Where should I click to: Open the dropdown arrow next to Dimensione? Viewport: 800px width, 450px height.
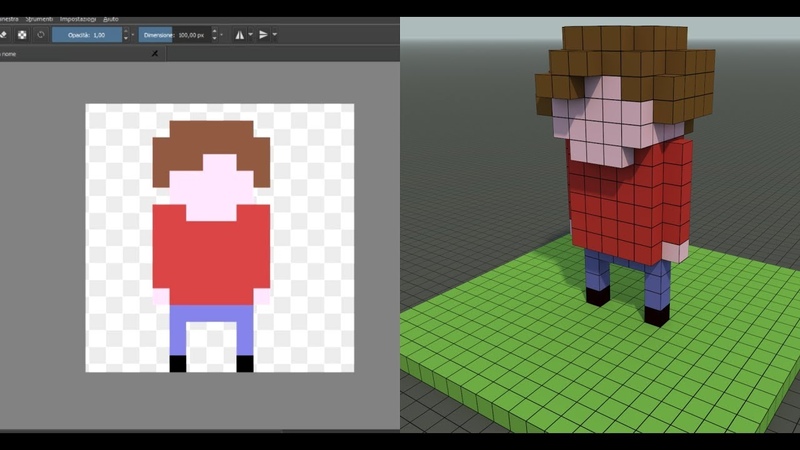221,35
